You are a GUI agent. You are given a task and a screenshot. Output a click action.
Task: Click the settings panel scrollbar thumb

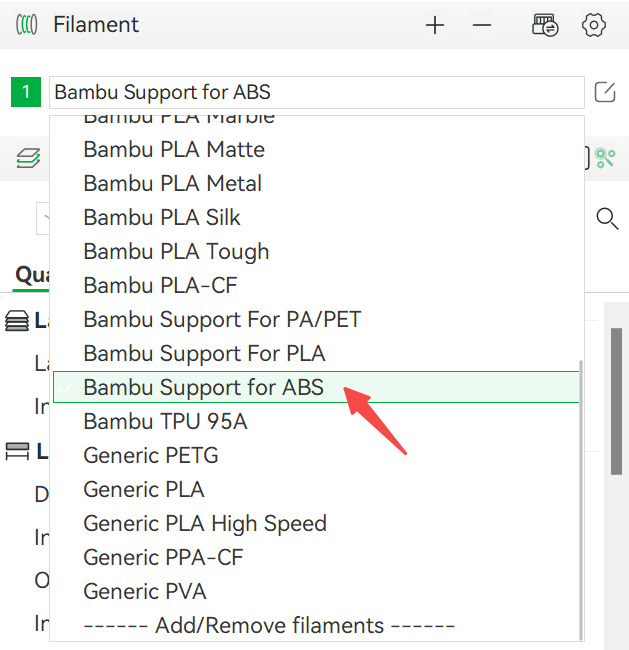(x=617, y=401)
